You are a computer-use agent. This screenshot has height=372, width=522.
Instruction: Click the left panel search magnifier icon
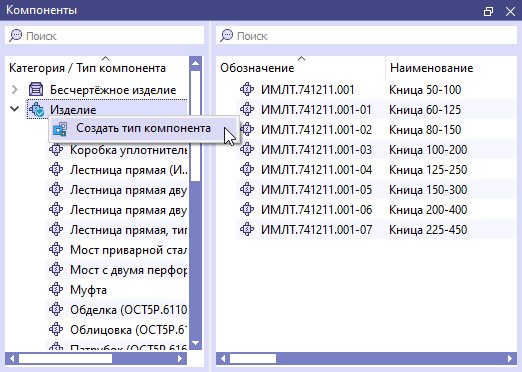coord(15,35)
